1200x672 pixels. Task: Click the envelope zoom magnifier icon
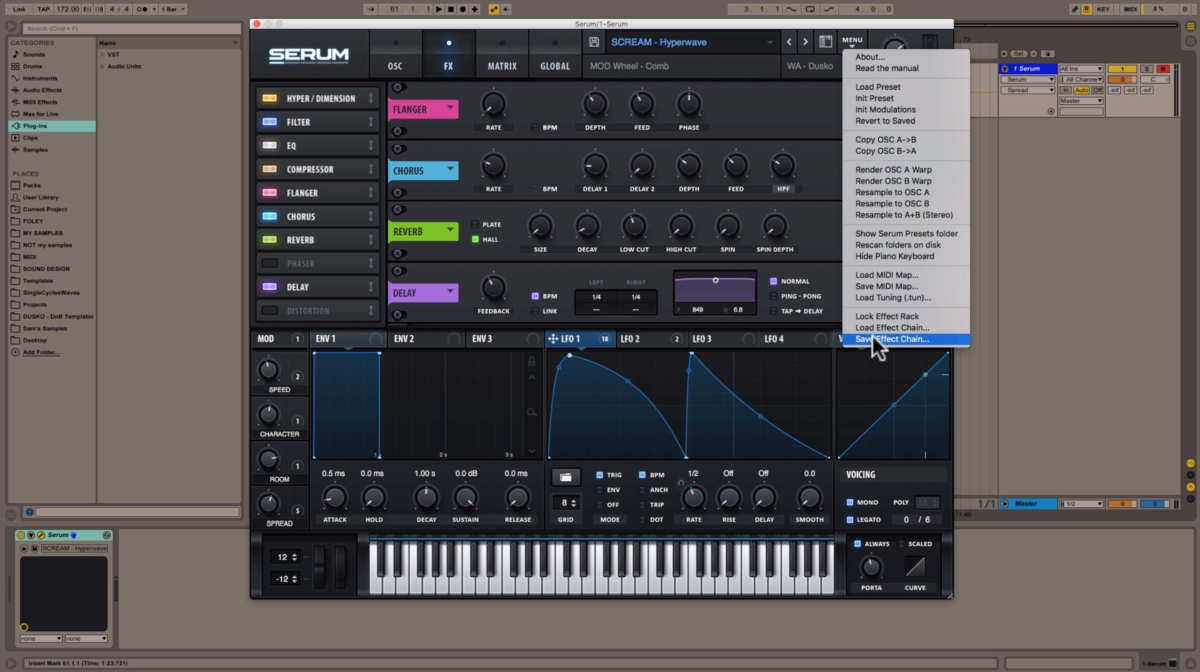point(532,412)
